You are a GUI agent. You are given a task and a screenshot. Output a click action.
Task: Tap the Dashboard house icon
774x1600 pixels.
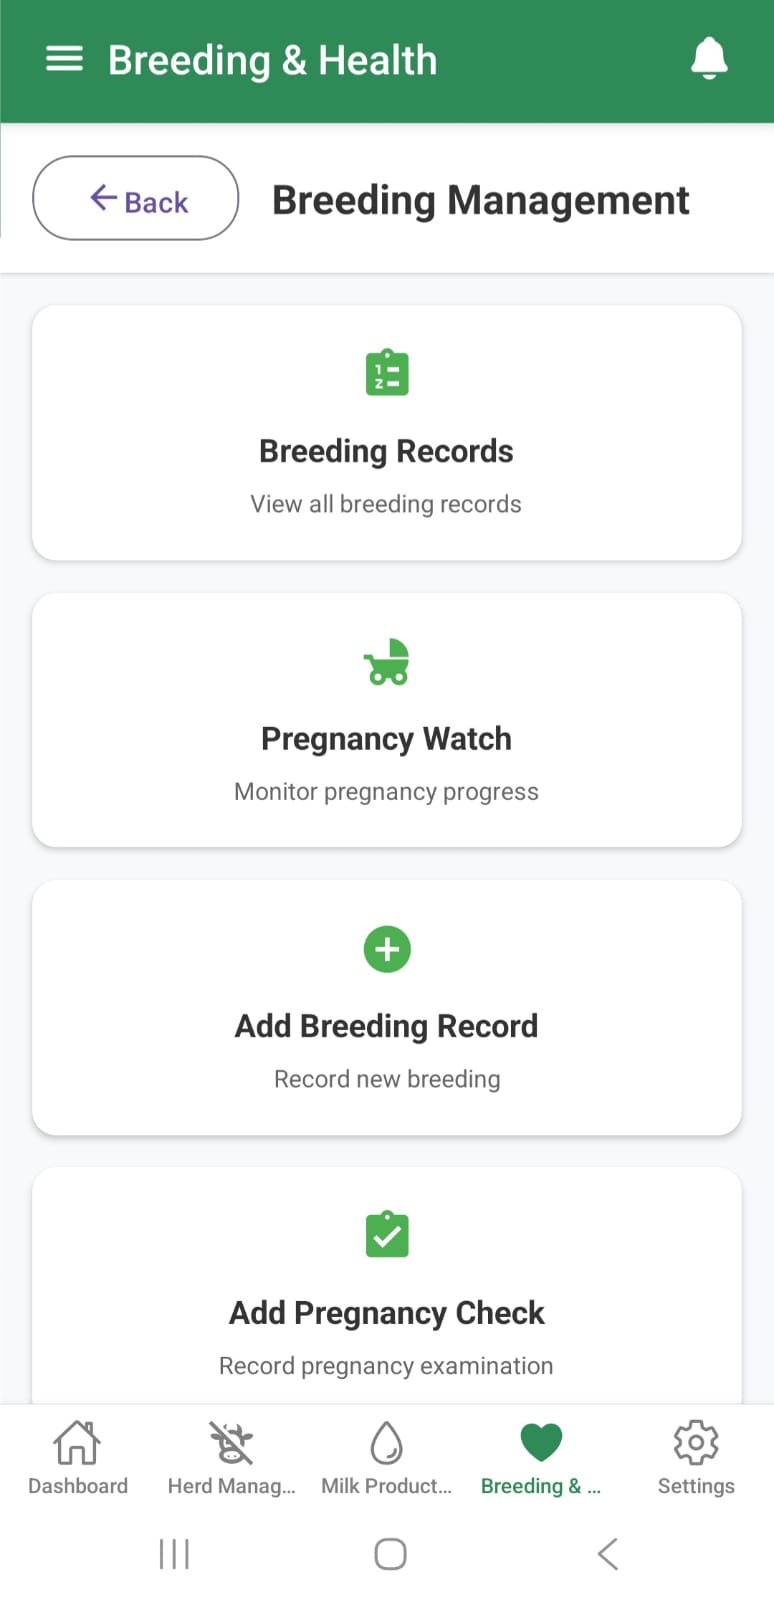77,1442
